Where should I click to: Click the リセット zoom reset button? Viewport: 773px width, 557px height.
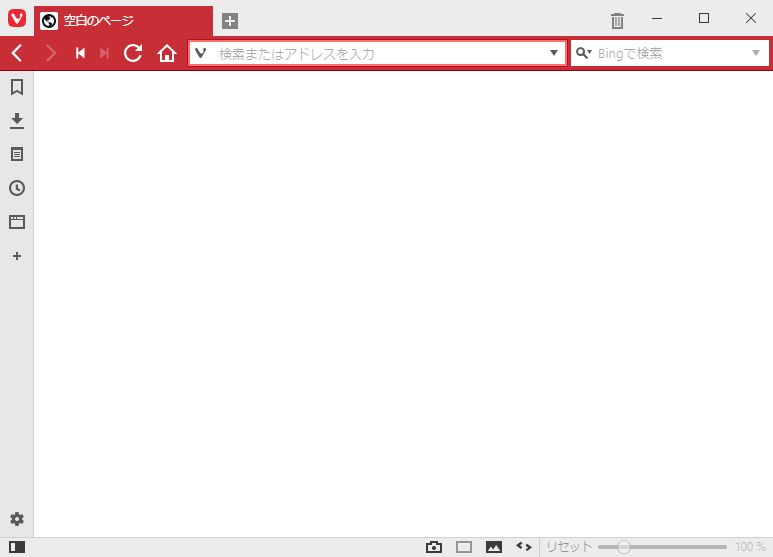pyautogui.click(x=569, y=547)
